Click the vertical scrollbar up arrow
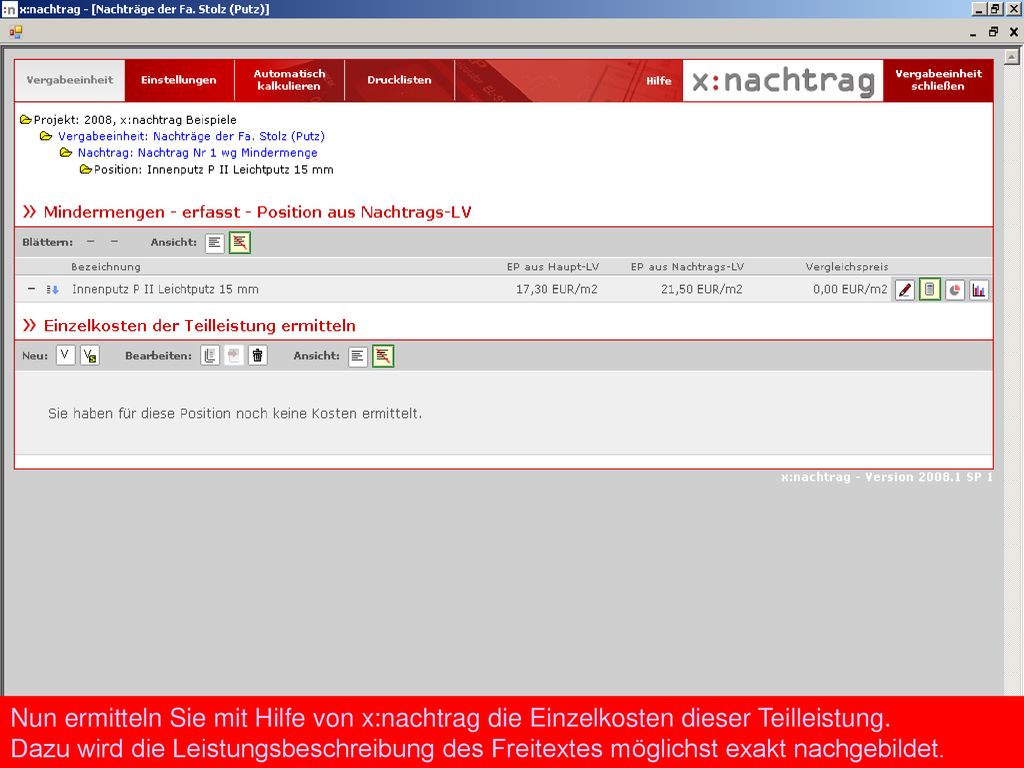The image size is (1024, 768). pyautogui.click(x=1012, y=57)
